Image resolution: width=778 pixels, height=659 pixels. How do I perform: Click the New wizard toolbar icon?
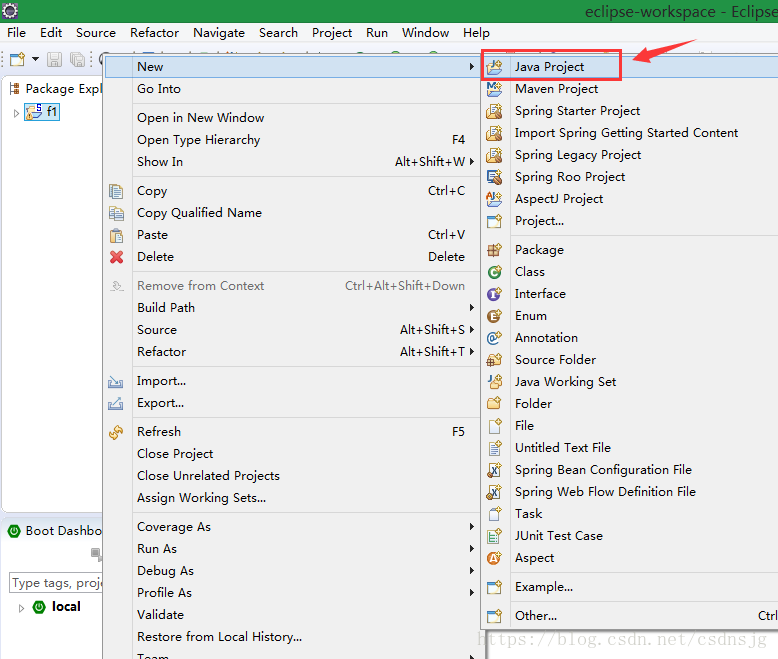(18, 60)
